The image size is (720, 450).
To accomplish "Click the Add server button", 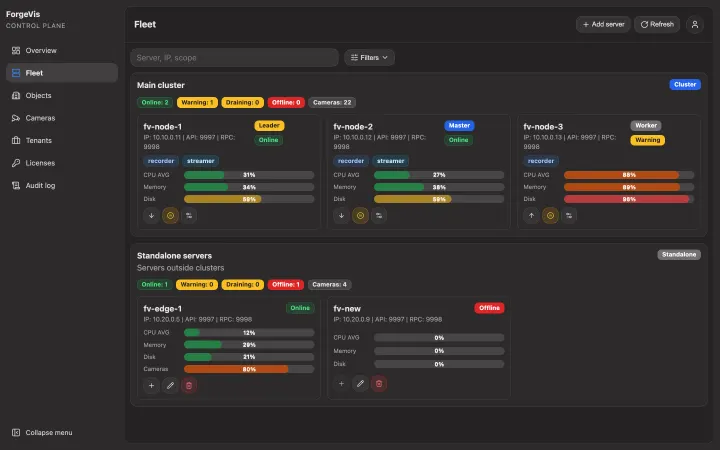I will coord(603,24).
